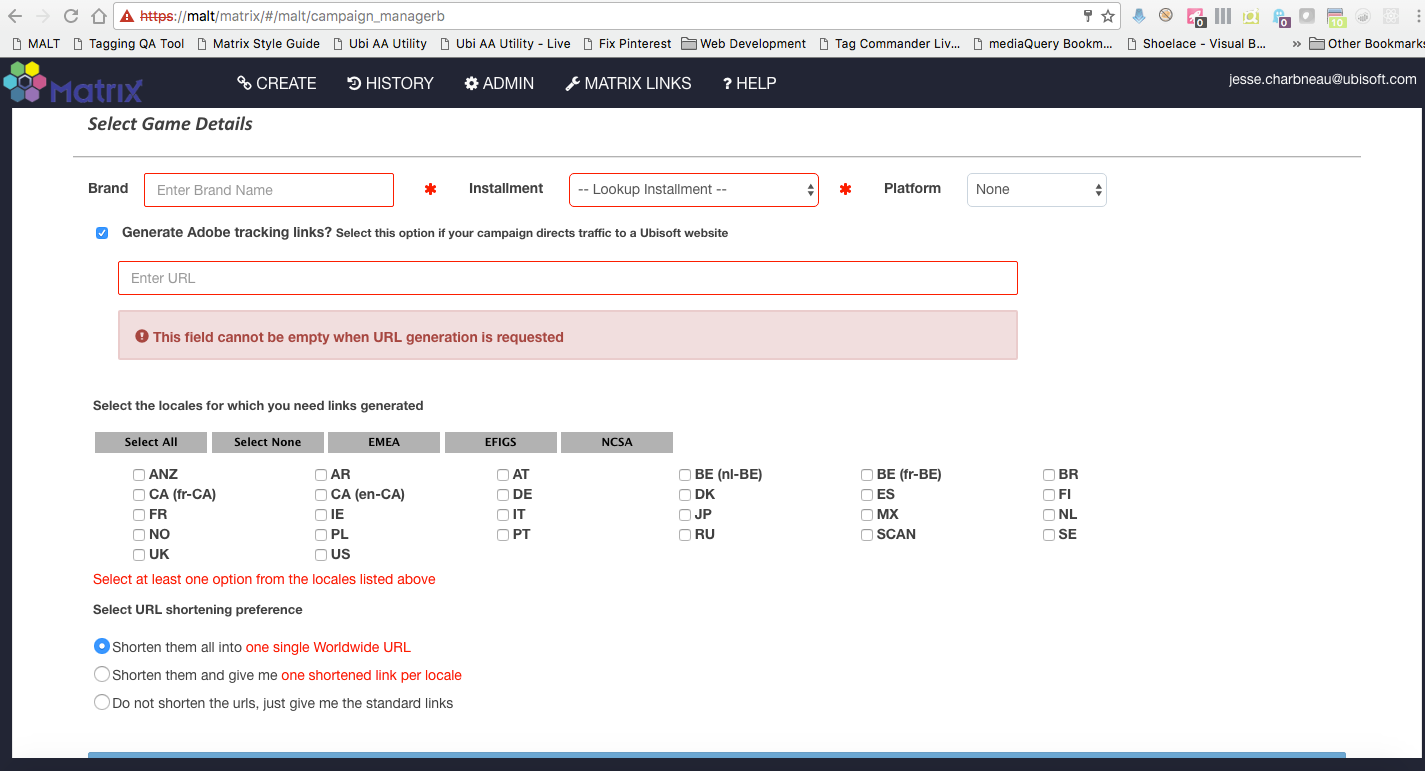
Task: Reload the page with the refresh icon
Action: click(71, 16)
